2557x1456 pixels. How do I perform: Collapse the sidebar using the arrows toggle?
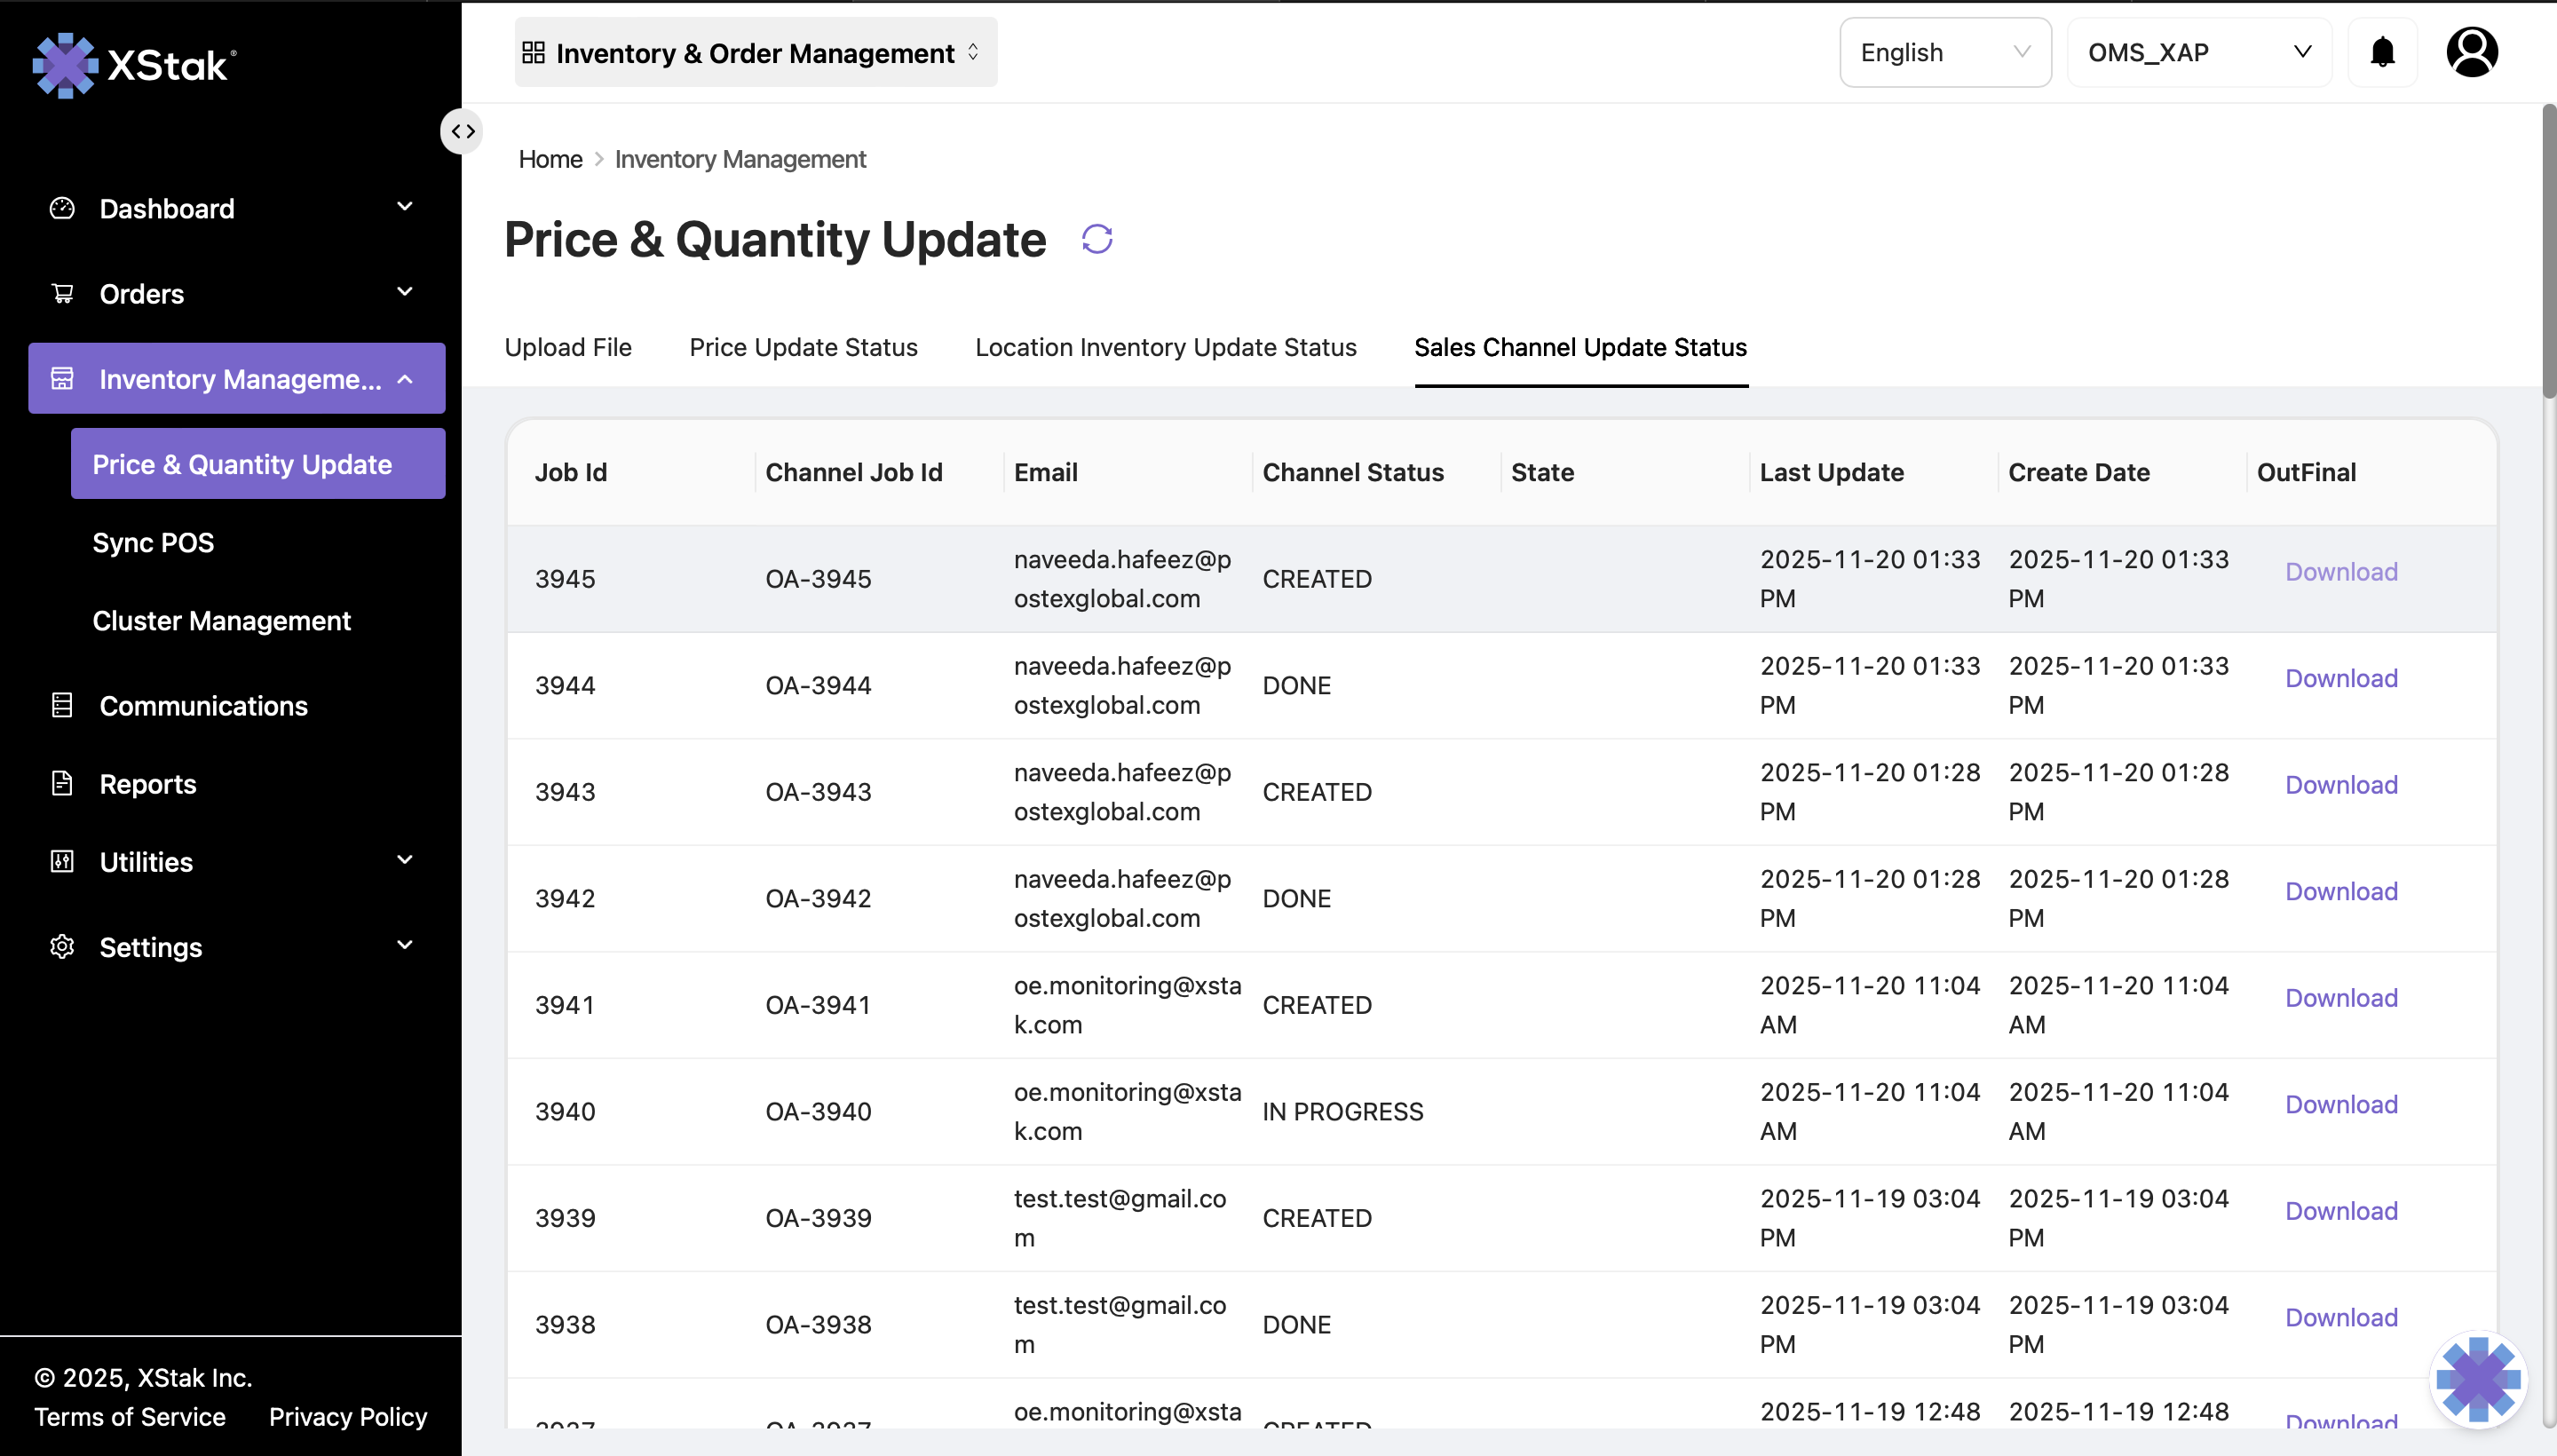coord(461,130)
